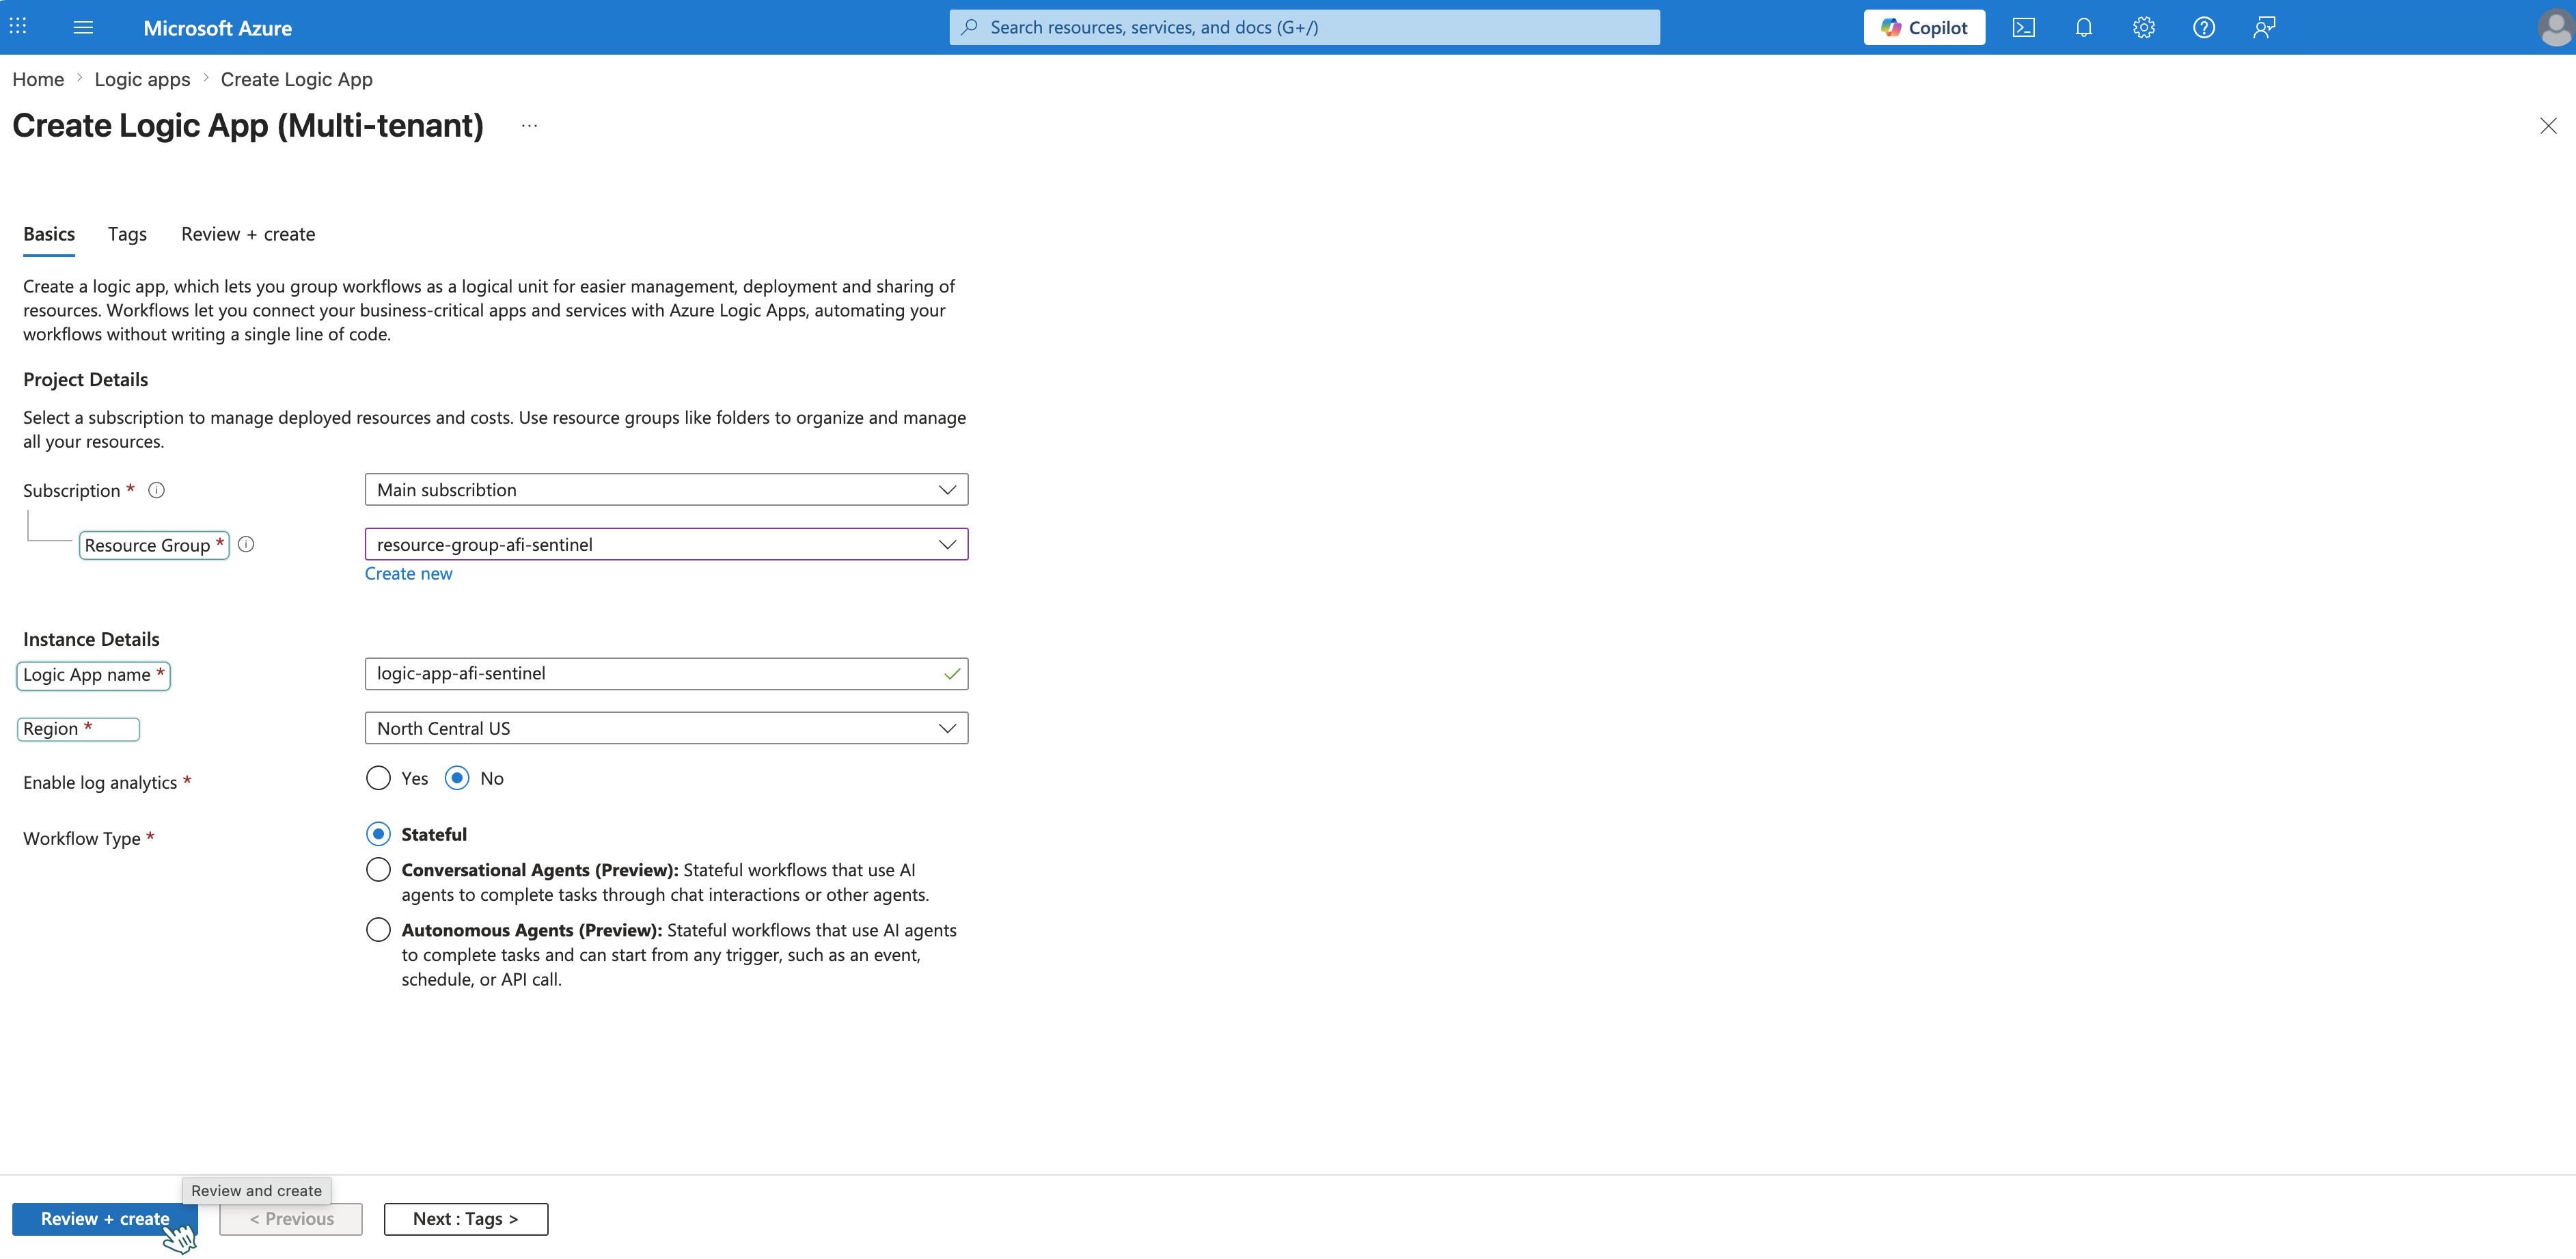Click the Microsoft Azure logo text
Screen dimensions: 2576x1259
coord(217,28)
